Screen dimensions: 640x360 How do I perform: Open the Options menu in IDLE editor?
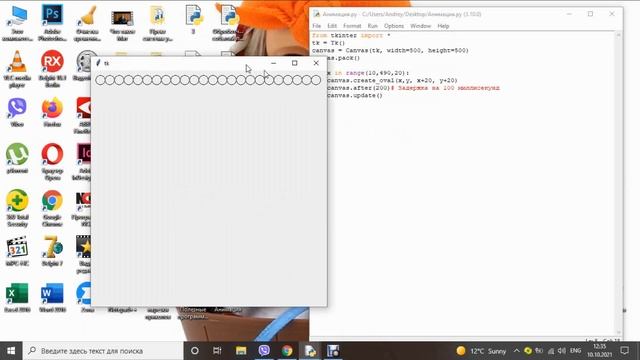click(x=393, y=26)
